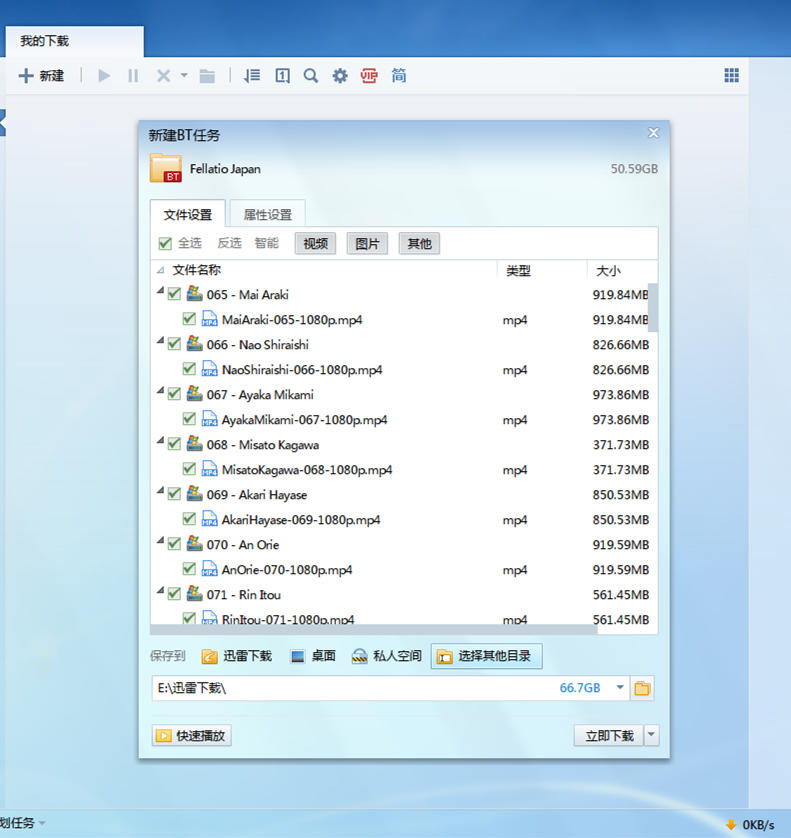Click the 快速播放 quick play button
The height and width of the screenshot is (838, 791).
pyautogui.click(x=192, y=735)
